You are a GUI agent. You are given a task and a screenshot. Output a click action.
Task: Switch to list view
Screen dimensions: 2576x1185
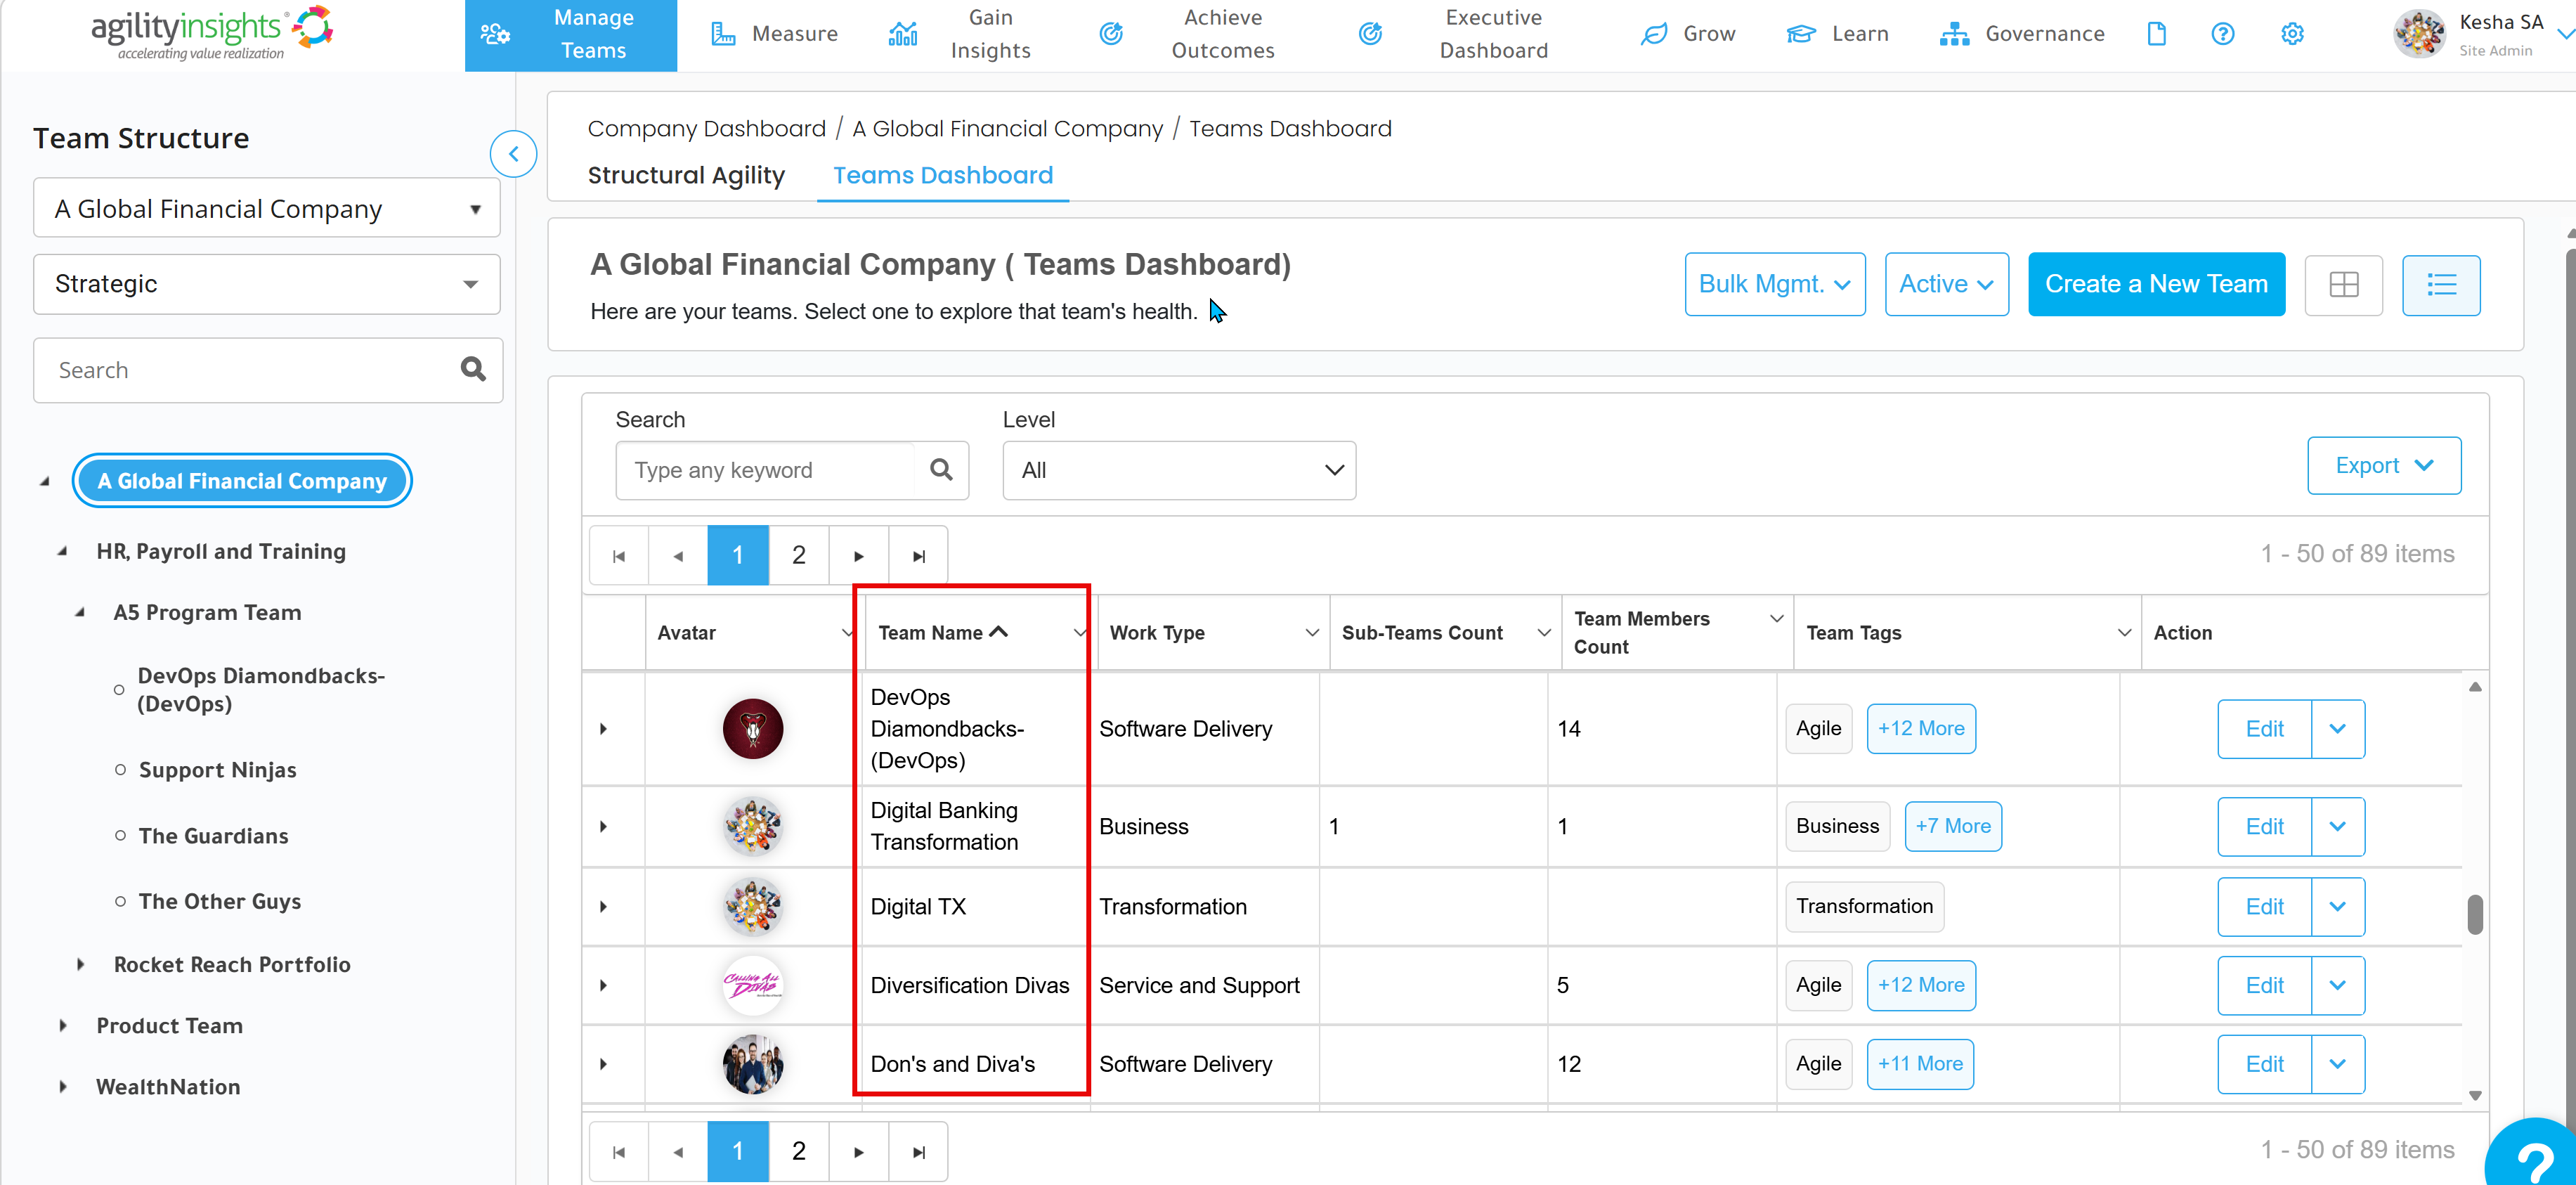[2441, 285]
